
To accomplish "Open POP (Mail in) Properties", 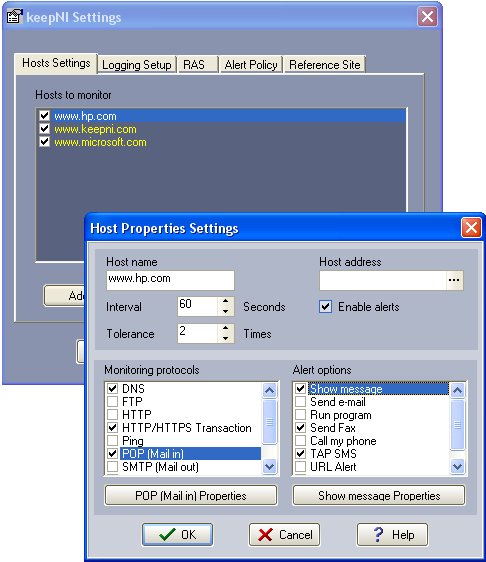I will click(x=191, y=495).
